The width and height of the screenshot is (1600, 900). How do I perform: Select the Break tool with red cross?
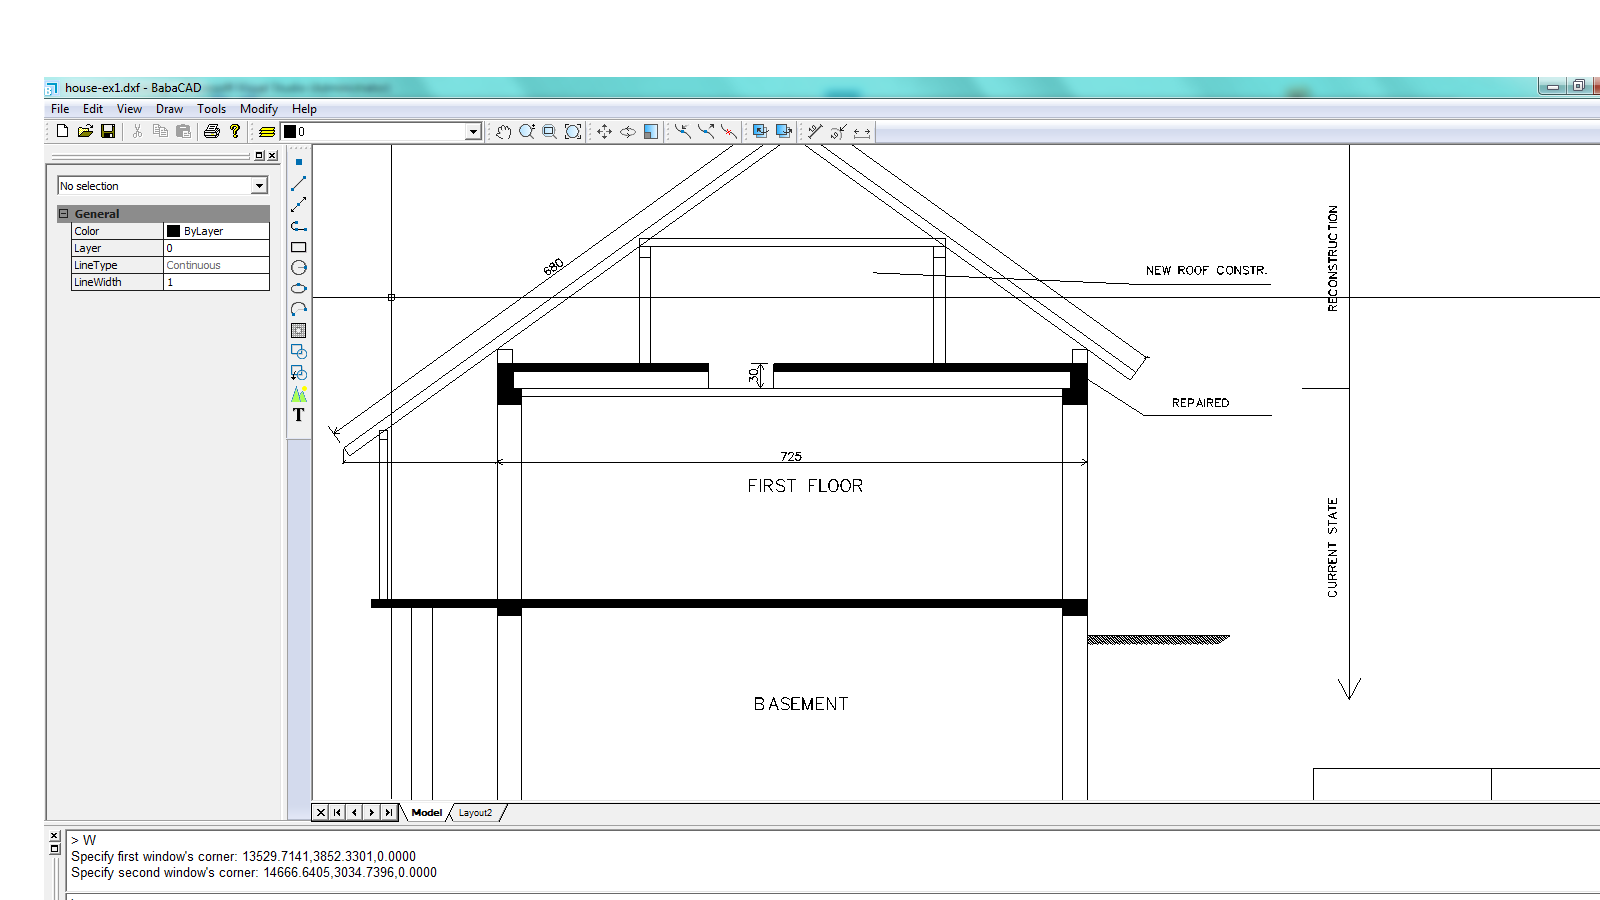pos(729,131)
